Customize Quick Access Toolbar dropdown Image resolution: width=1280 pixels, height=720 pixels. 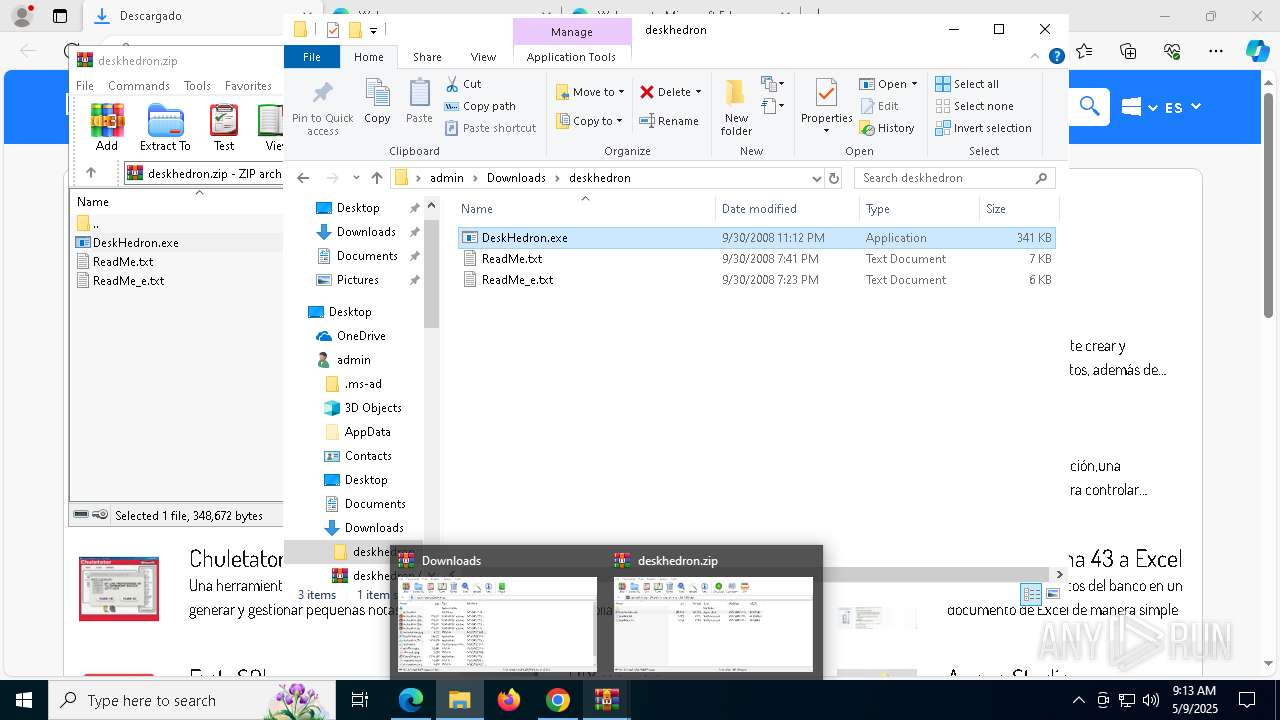373,30
